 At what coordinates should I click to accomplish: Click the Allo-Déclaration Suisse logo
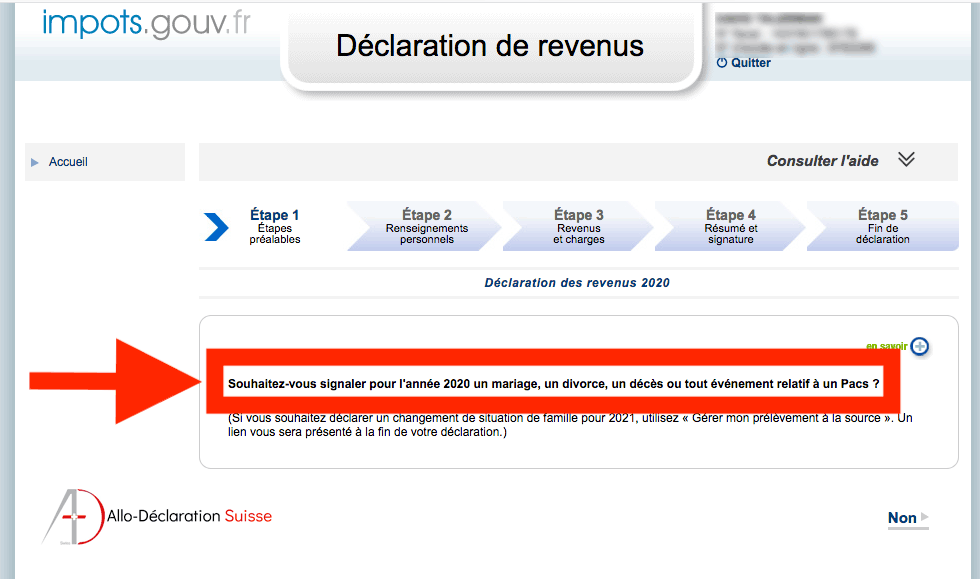158,516
